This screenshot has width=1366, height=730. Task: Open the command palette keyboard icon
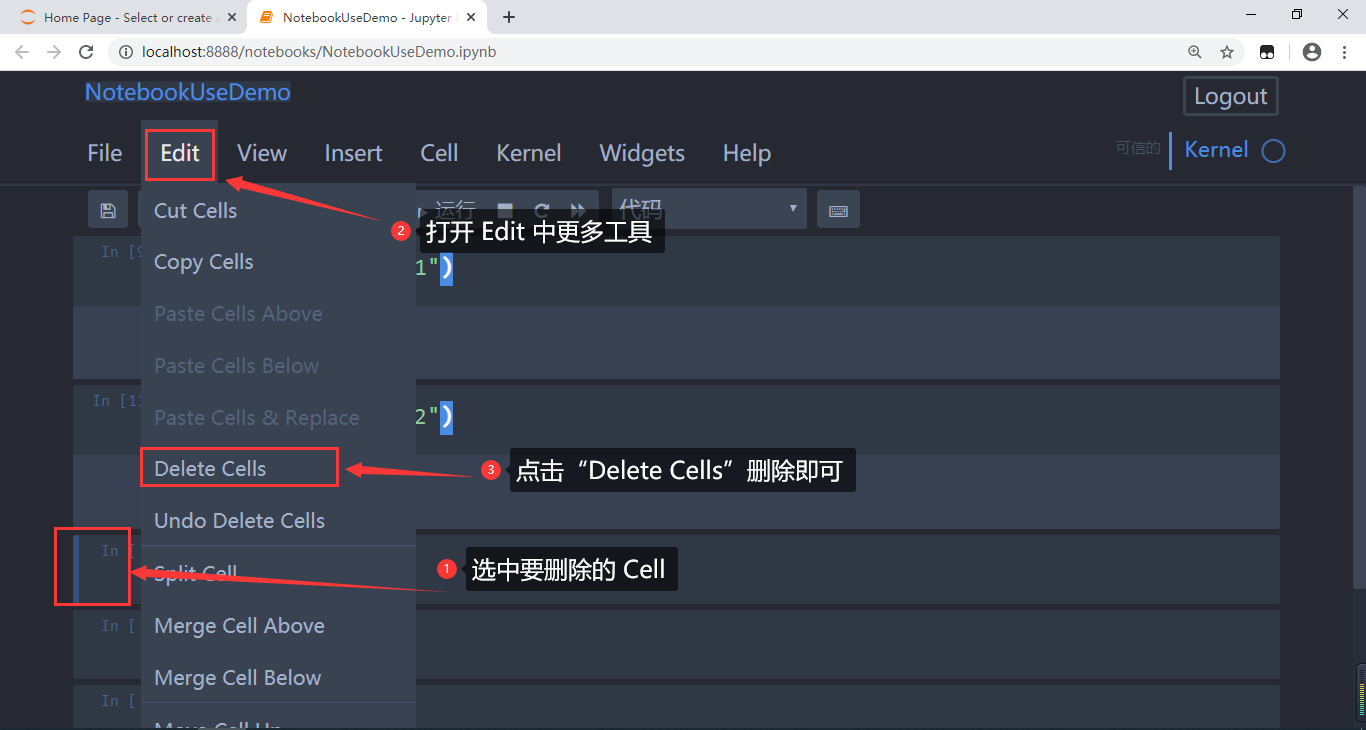[x=838, y=210]
